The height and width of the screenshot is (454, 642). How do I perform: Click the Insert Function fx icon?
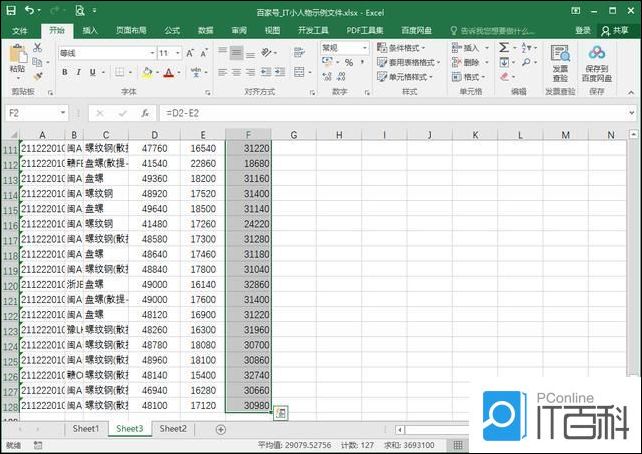tap(145, 113)
